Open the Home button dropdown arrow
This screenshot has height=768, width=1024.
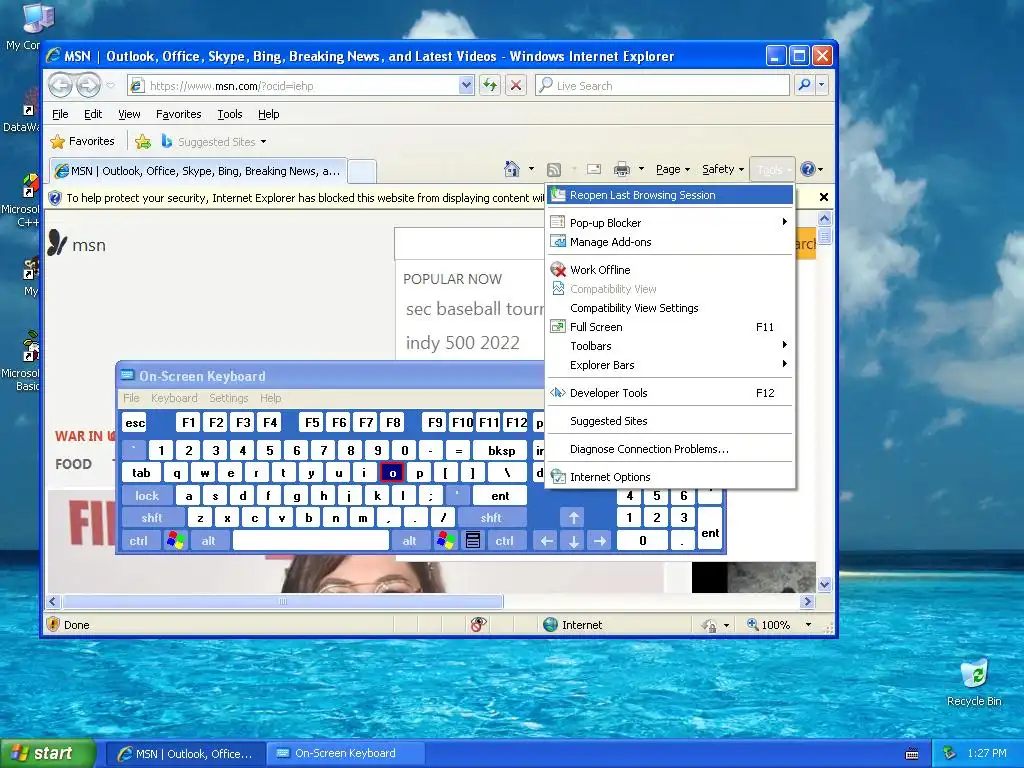point(531,169)
